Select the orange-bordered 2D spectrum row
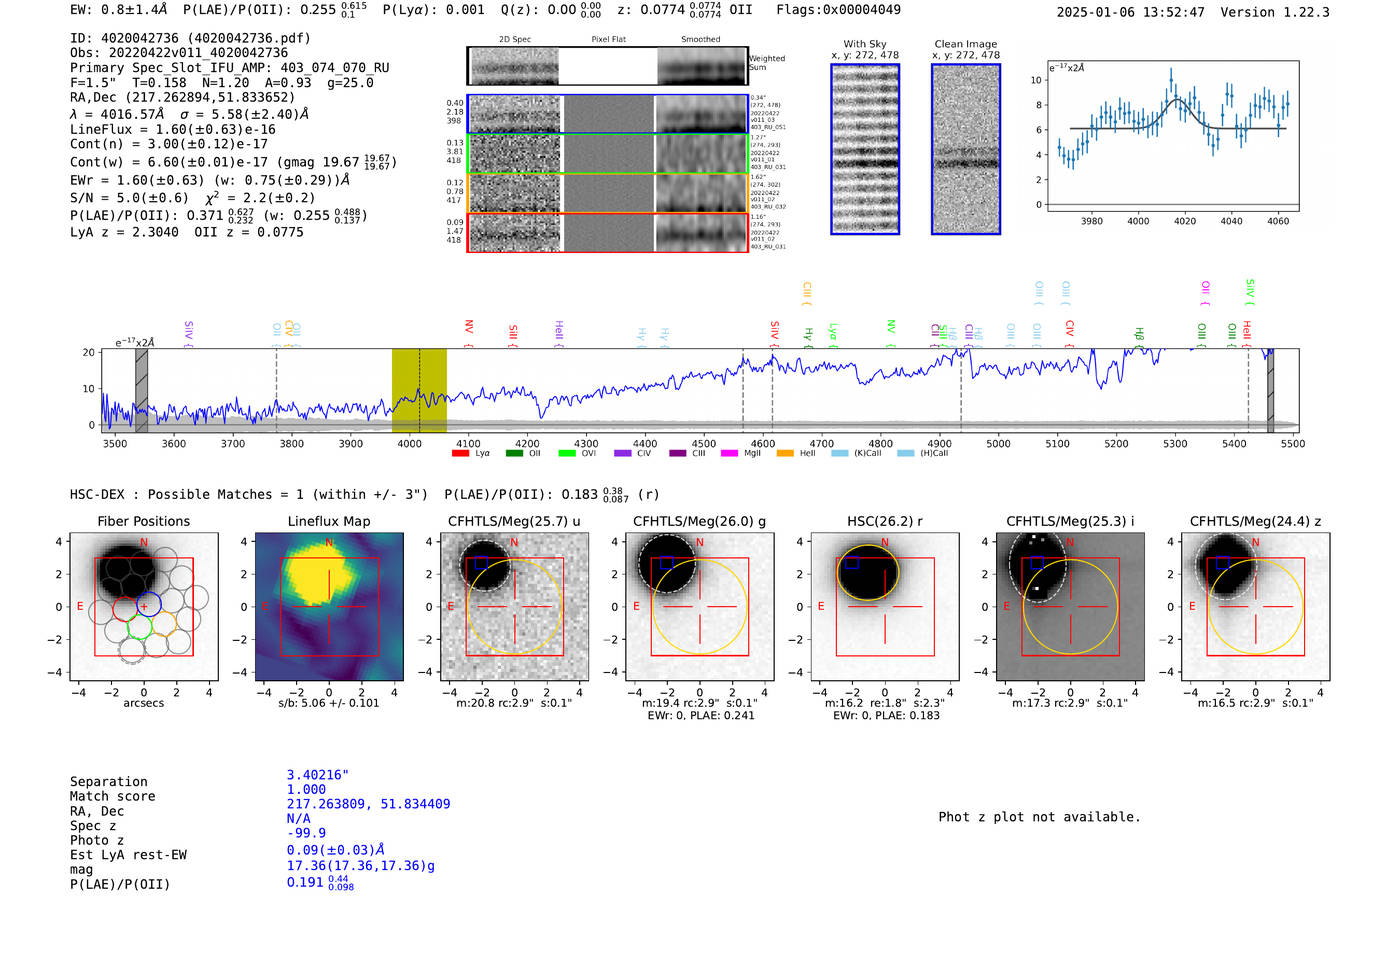The image size is (1400, 953). (607, 193)
